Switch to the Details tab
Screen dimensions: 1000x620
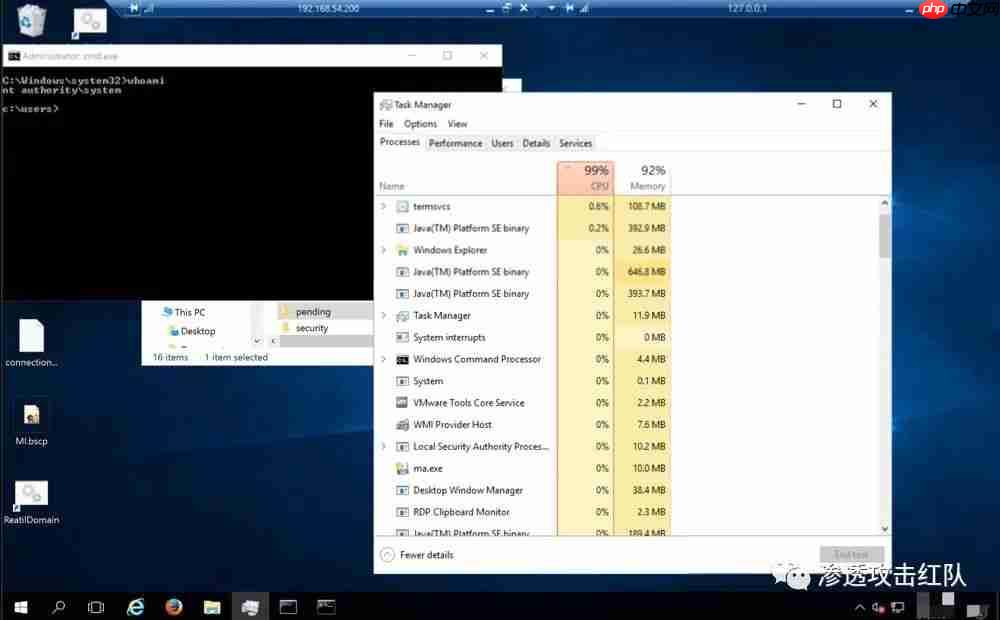[536, 144]
